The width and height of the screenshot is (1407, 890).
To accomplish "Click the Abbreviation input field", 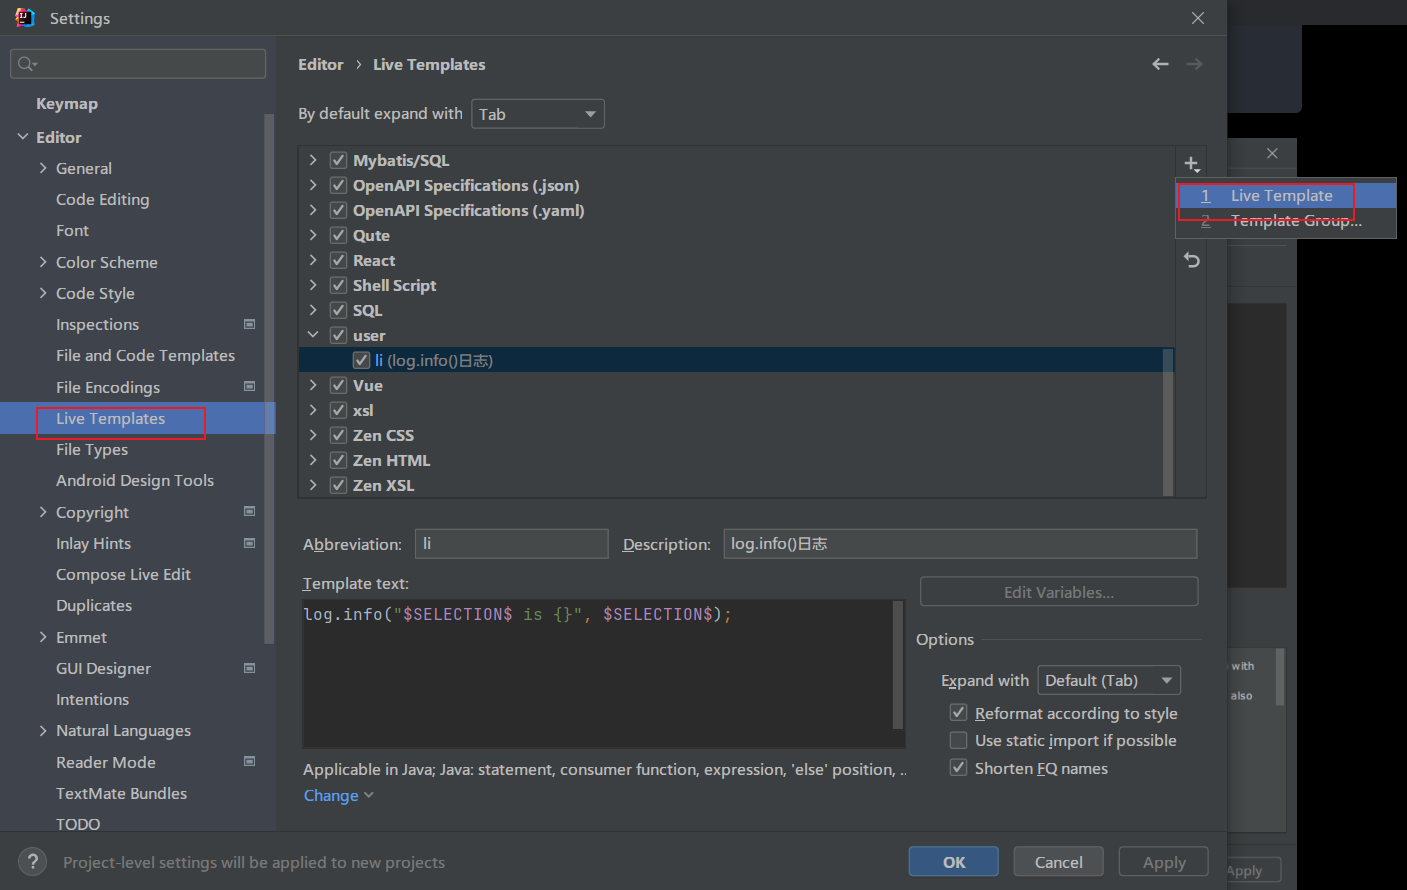I will (511, 544).
